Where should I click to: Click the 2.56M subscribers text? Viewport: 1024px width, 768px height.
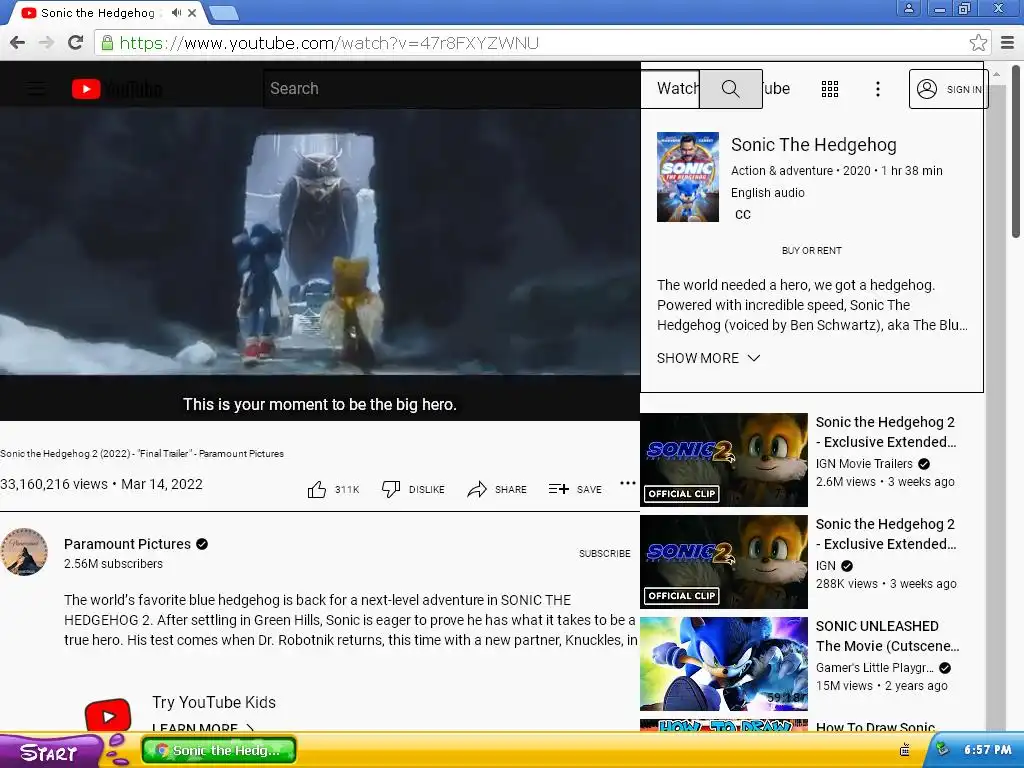[x=114, y=564]
